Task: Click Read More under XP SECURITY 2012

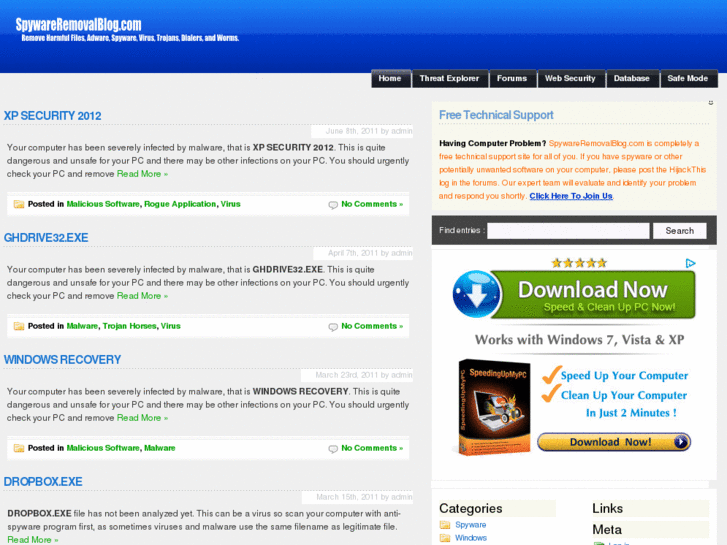Action: [142, 174]
